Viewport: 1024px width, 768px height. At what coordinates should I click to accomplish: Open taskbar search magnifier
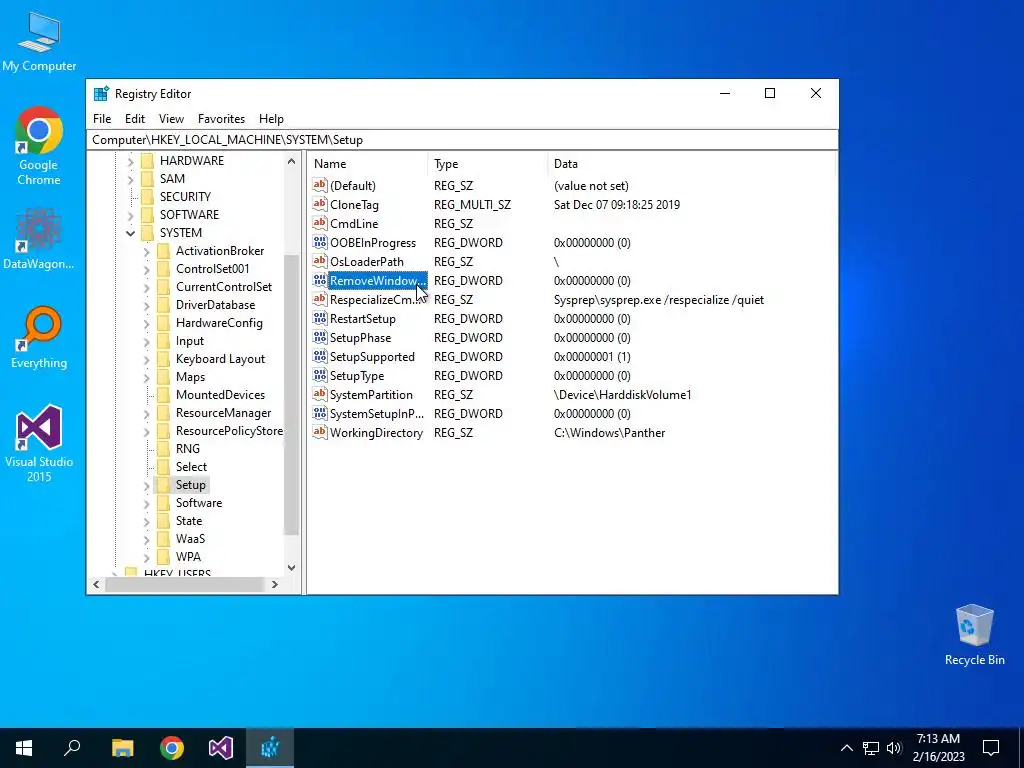[x=72, y=748]
